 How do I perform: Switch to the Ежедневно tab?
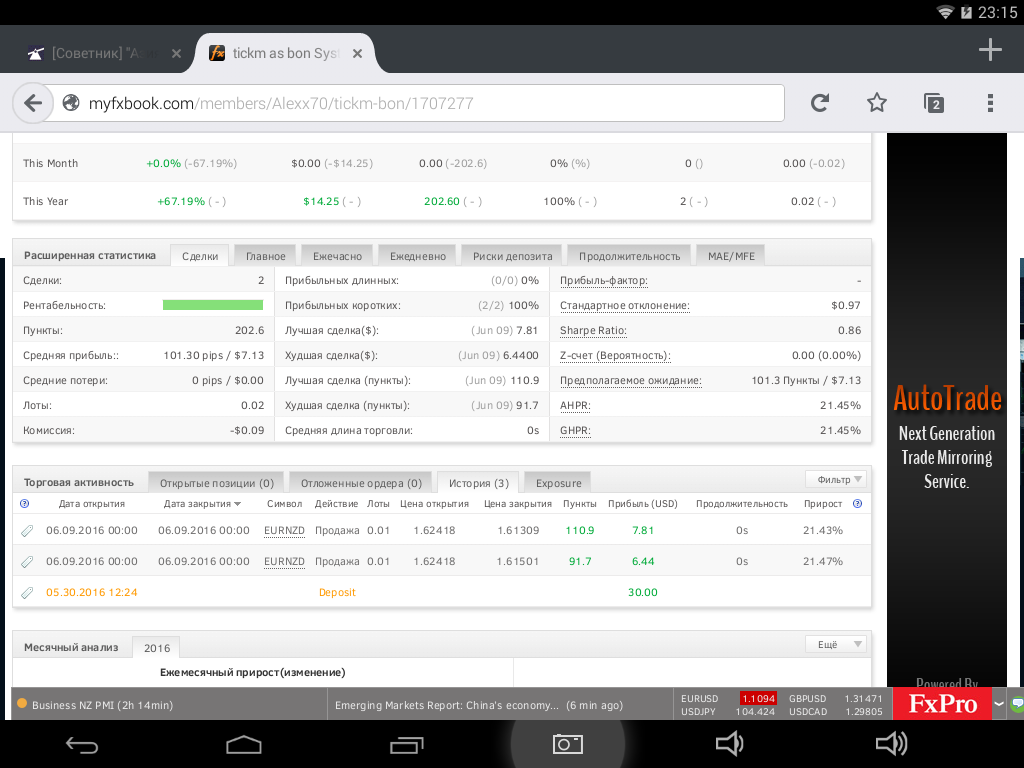click(x=418, y=256)
